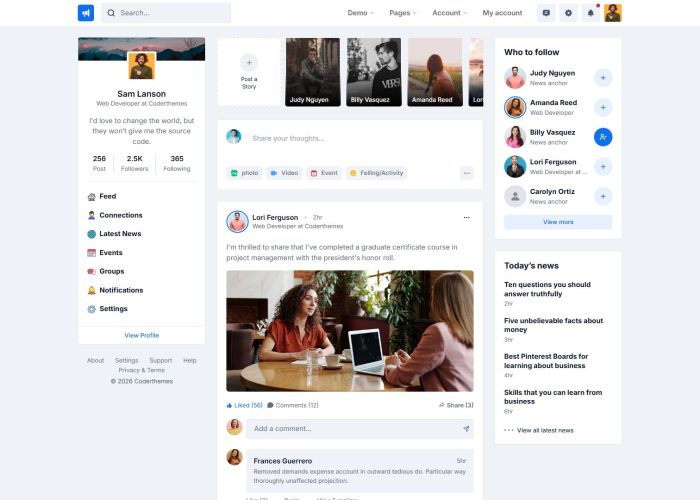Add a Video to the post
The image size is (700, 500).
(x=284, y=173)
